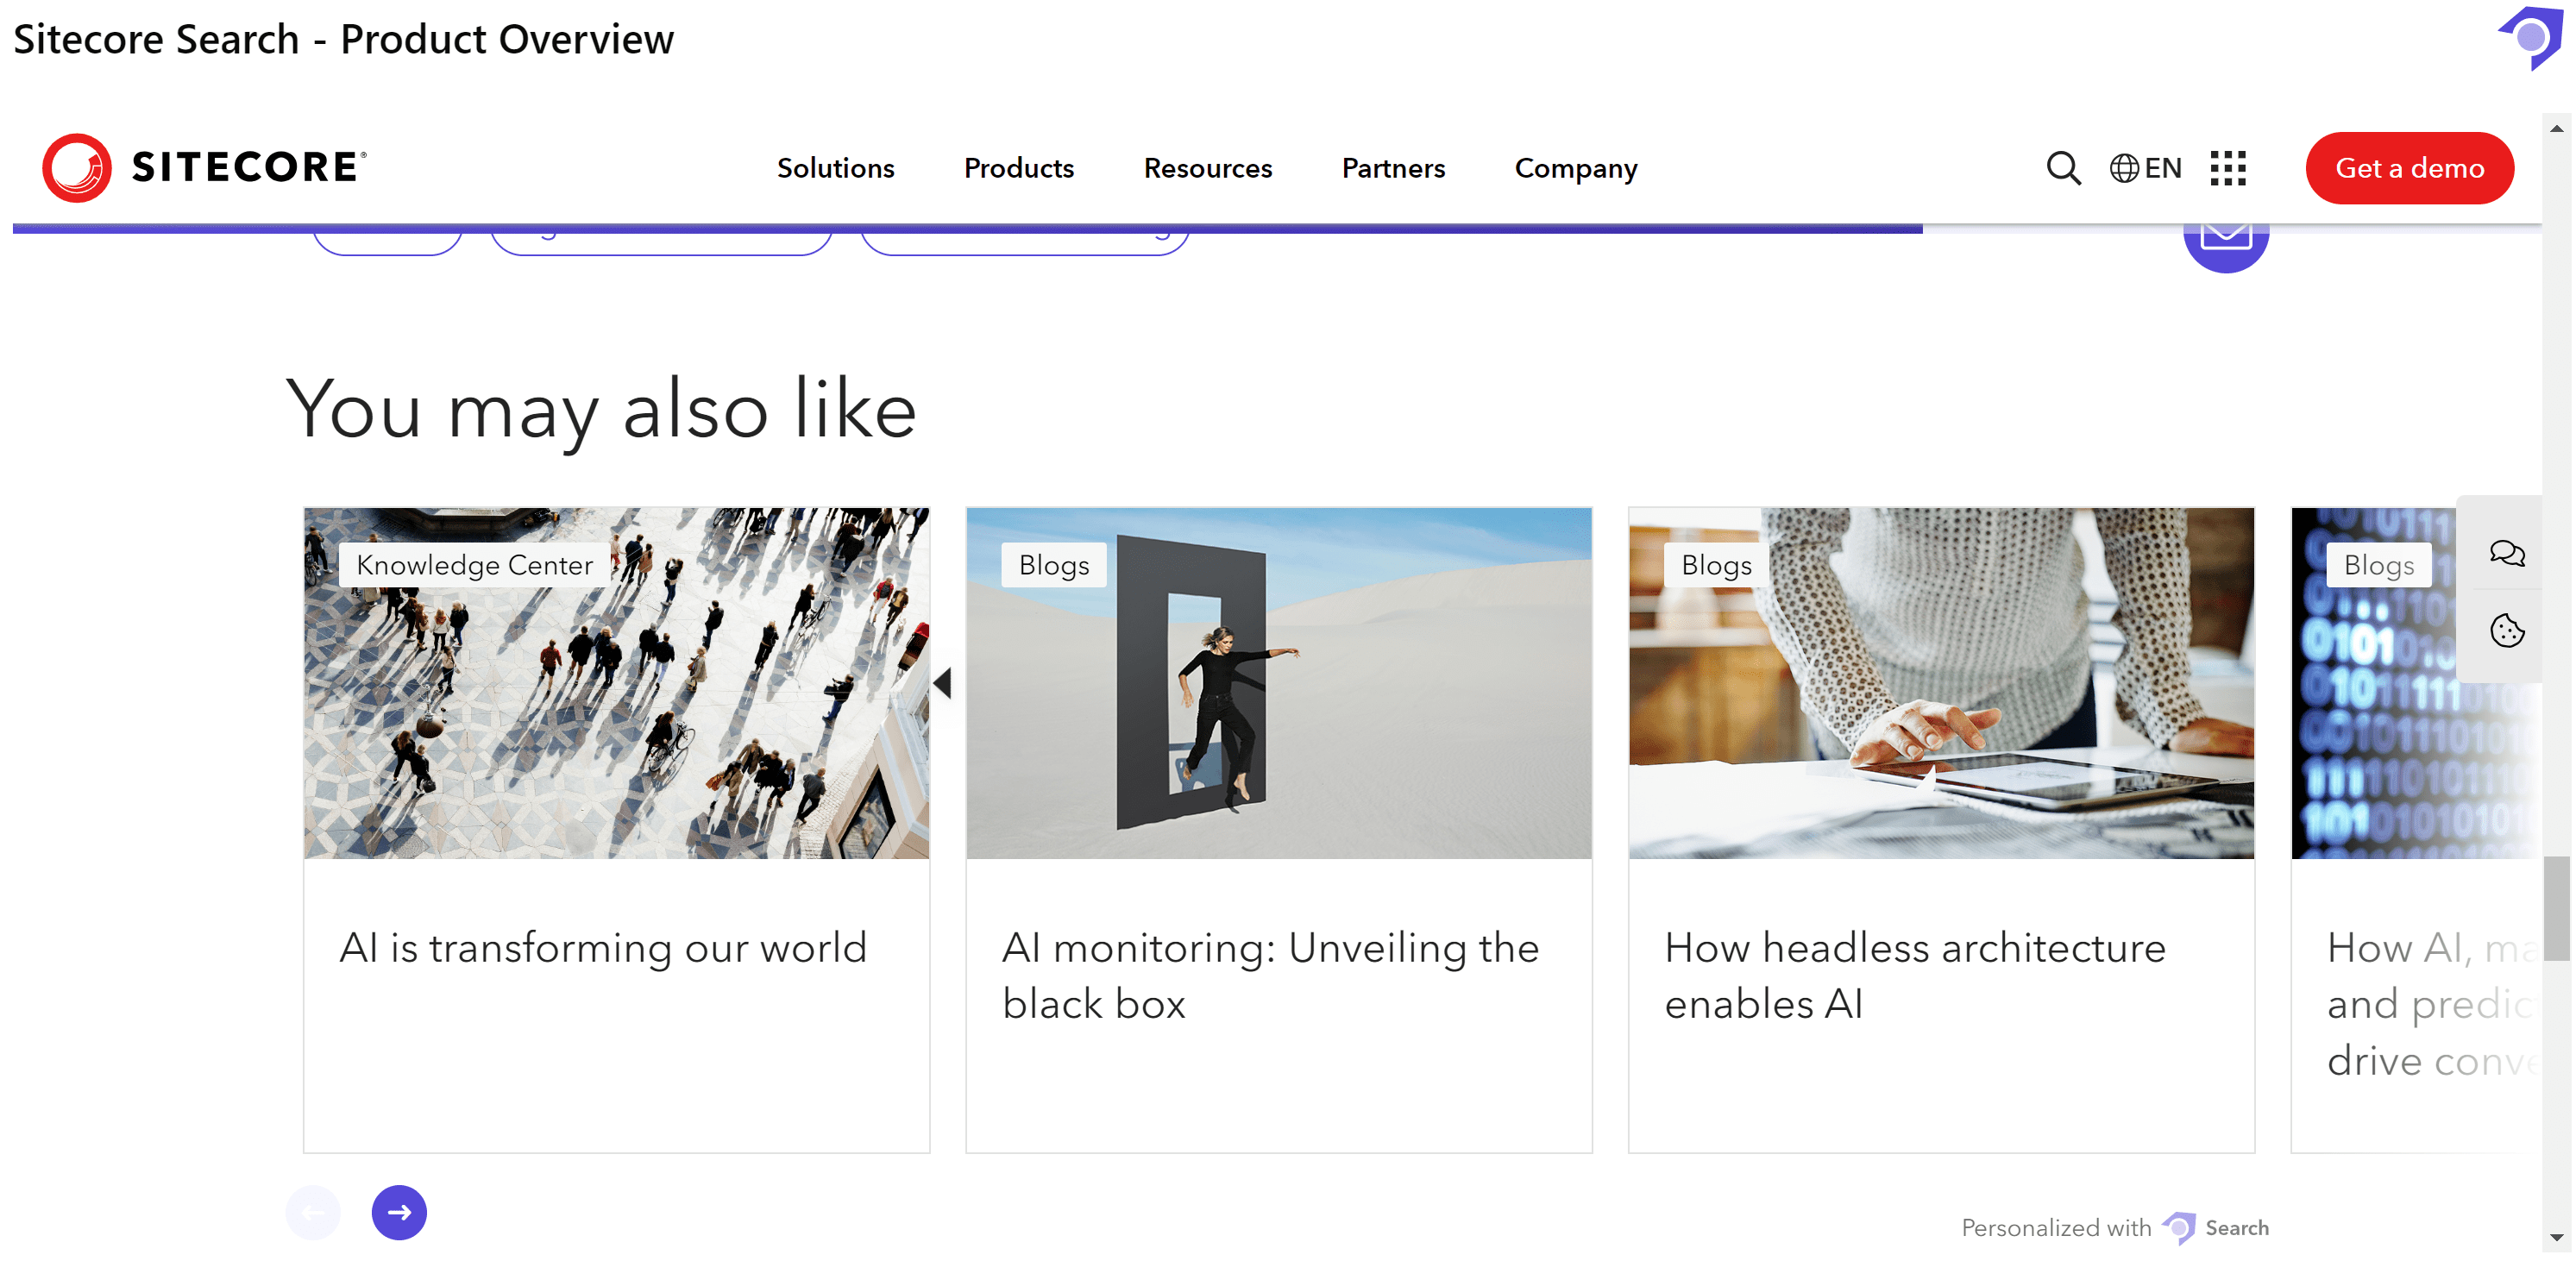
Task: Open cookie preferences icon
Action: click(x=2506, y=631)
